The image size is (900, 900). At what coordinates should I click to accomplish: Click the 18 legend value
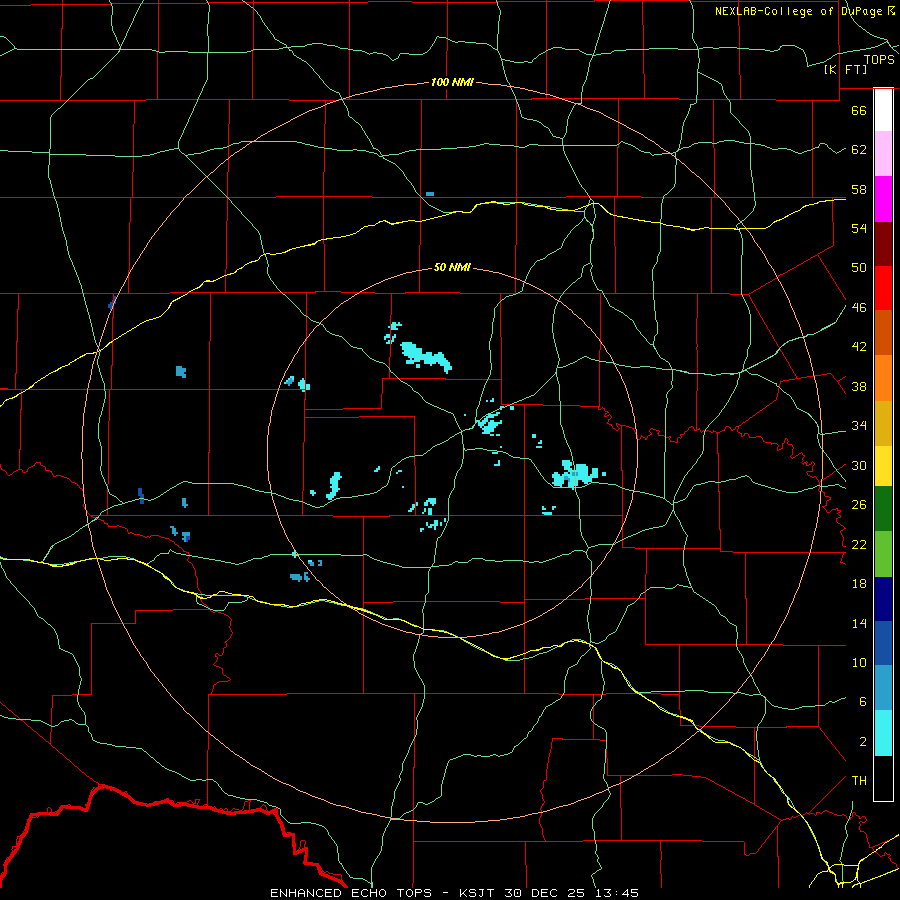pyautogui.click(x=859, y=584)
